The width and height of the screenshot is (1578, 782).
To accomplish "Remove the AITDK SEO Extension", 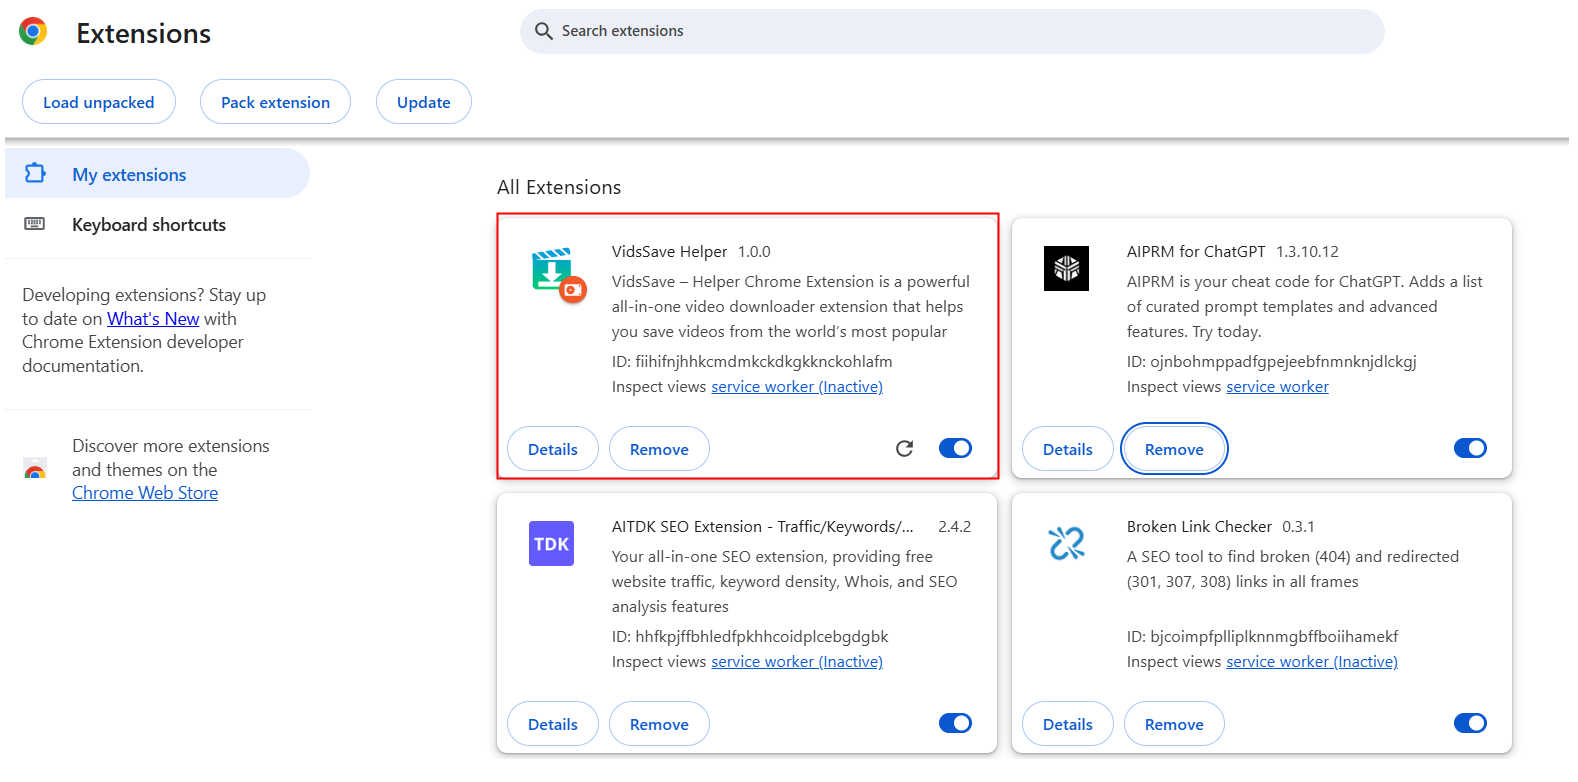I will pos(659,724).
